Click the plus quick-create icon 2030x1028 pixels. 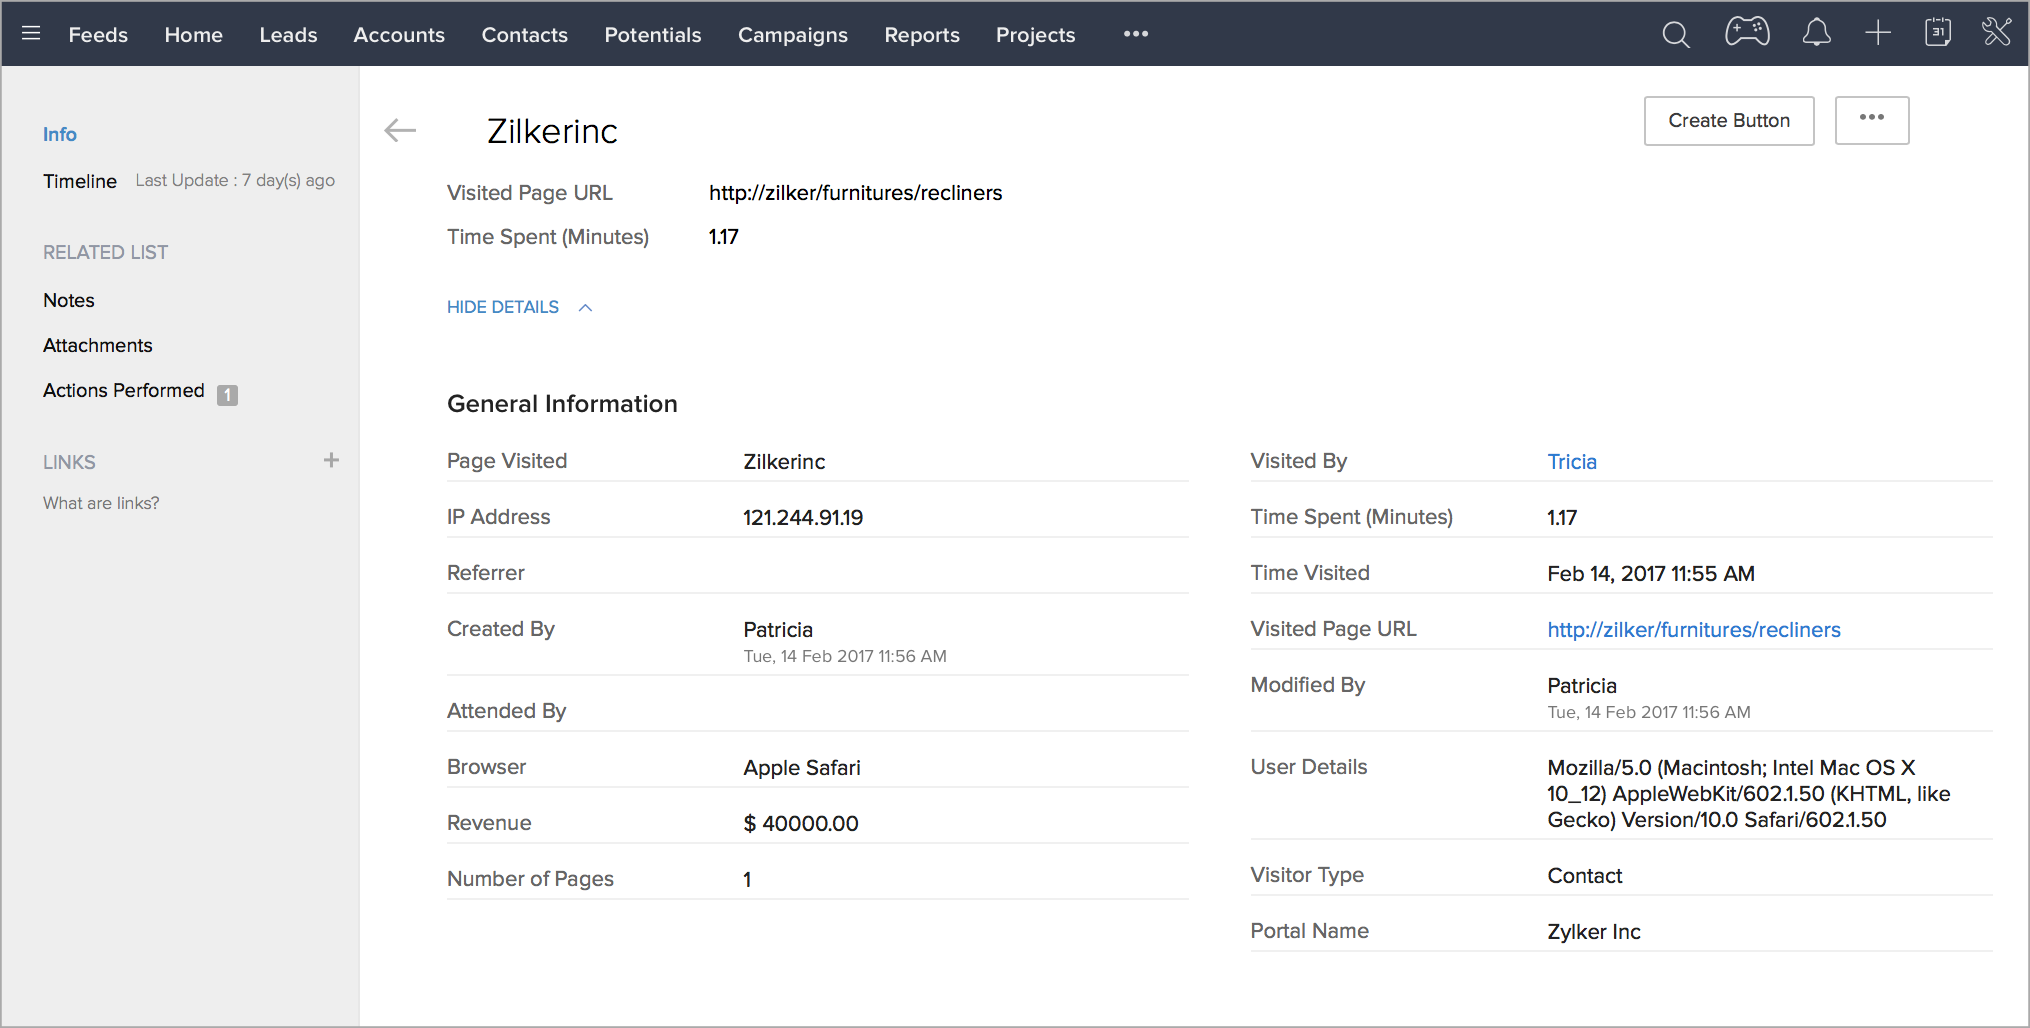[1878, 33]
